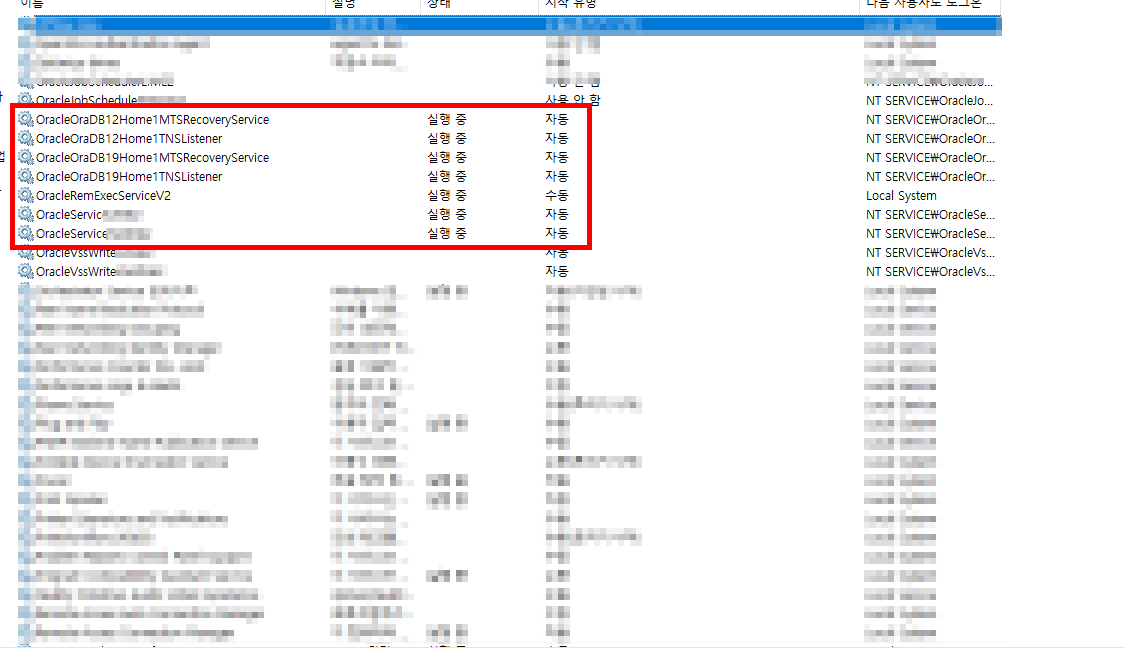This screenshot has width=1125, height=648.
Task: Click logon account cell of OracleOraDB19Home1TNSListener
Action: [x=930, y=177]
